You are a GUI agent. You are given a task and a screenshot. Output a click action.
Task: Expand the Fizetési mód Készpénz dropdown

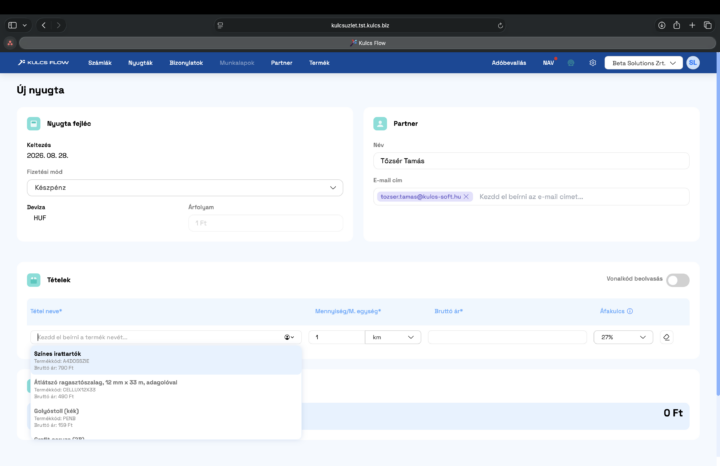coord(185,188)
